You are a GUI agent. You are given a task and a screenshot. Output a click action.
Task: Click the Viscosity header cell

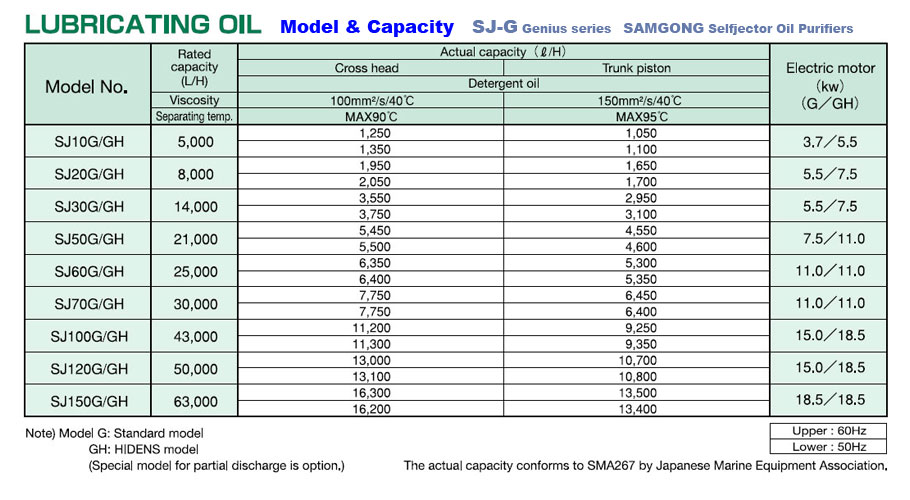194,100
